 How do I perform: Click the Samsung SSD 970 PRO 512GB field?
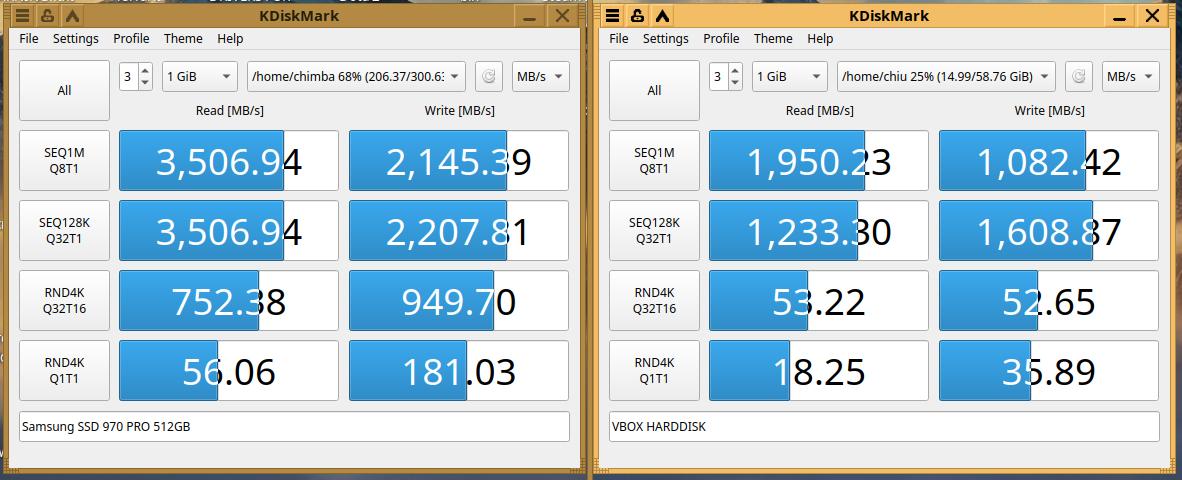pos(294,426)
